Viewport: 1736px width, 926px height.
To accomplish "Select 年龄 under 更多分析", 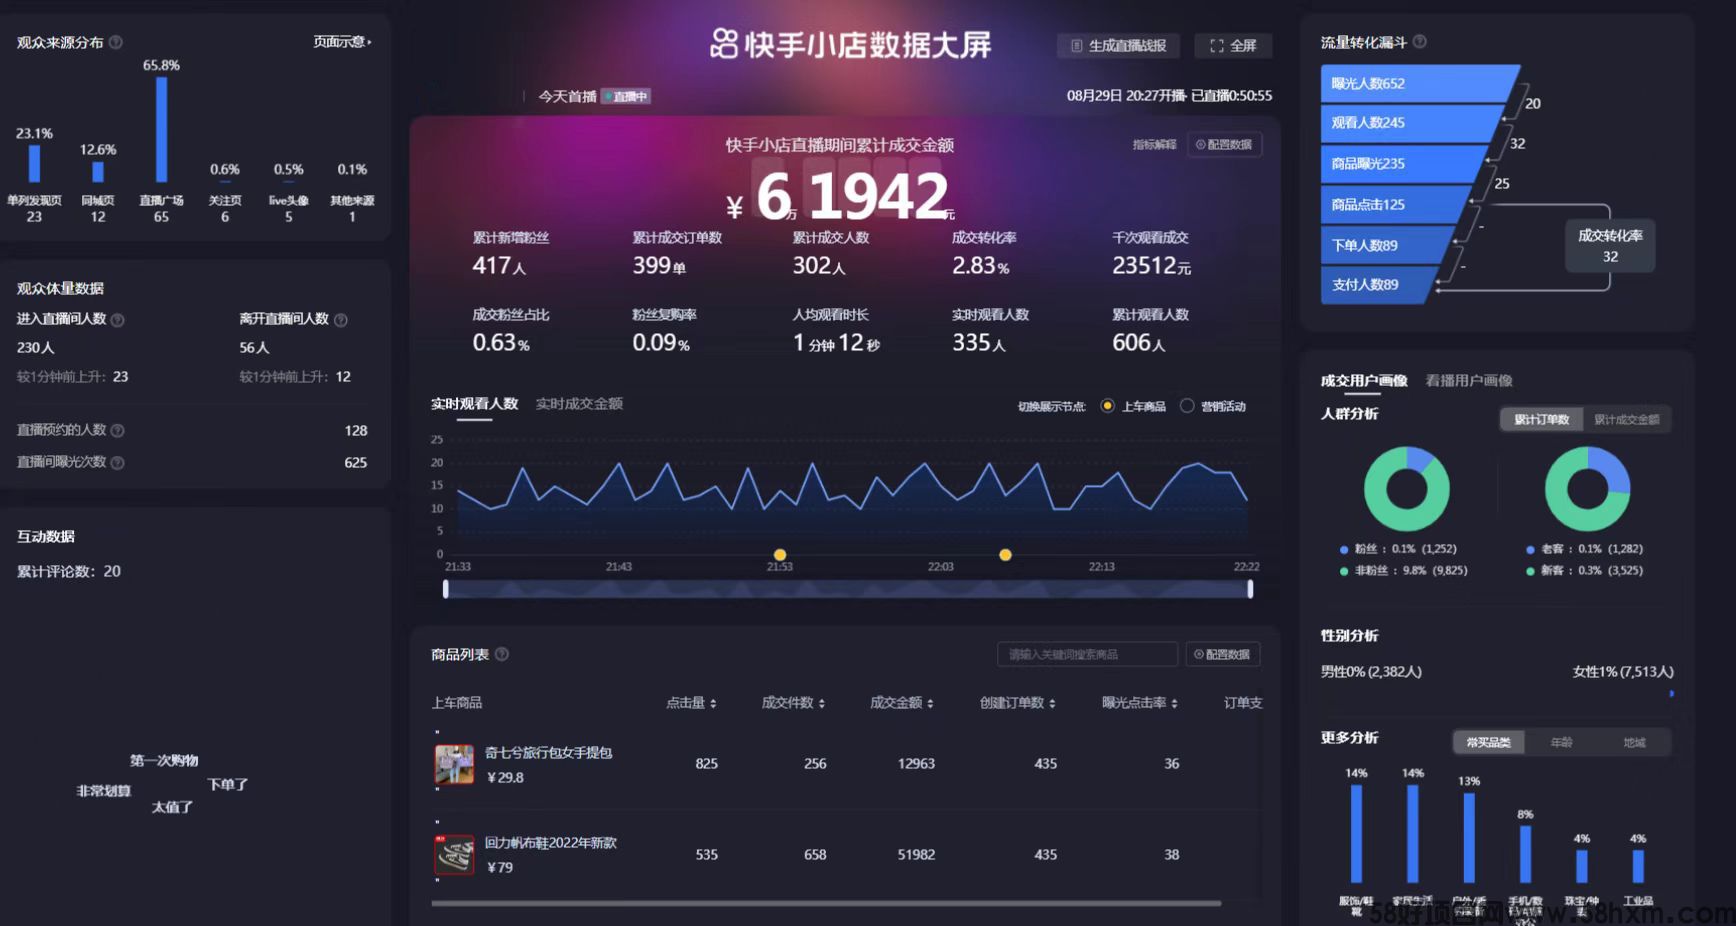I will coord(1561,743).
